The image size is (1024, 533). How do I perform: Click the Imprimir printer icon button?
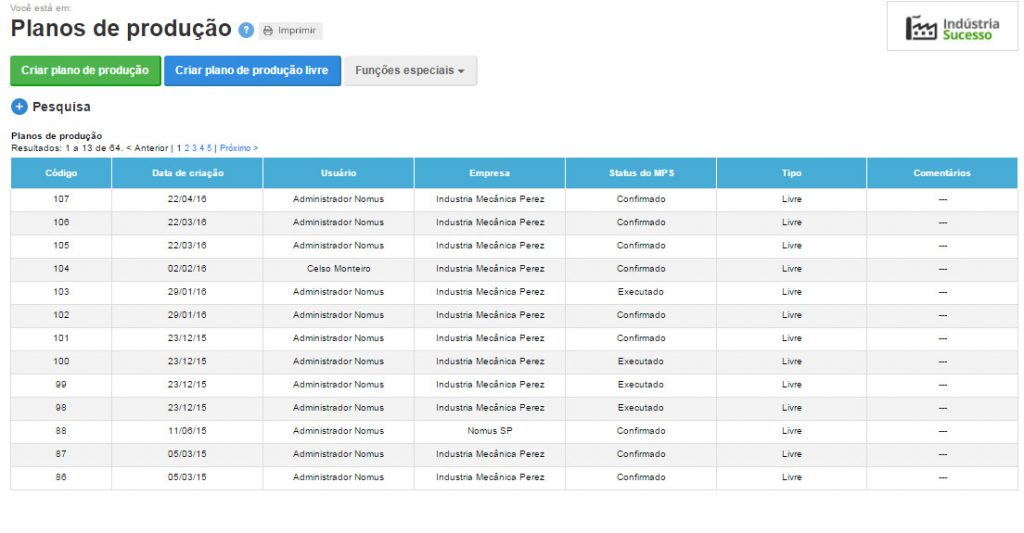pyautogui.click(x=290, y=31)
